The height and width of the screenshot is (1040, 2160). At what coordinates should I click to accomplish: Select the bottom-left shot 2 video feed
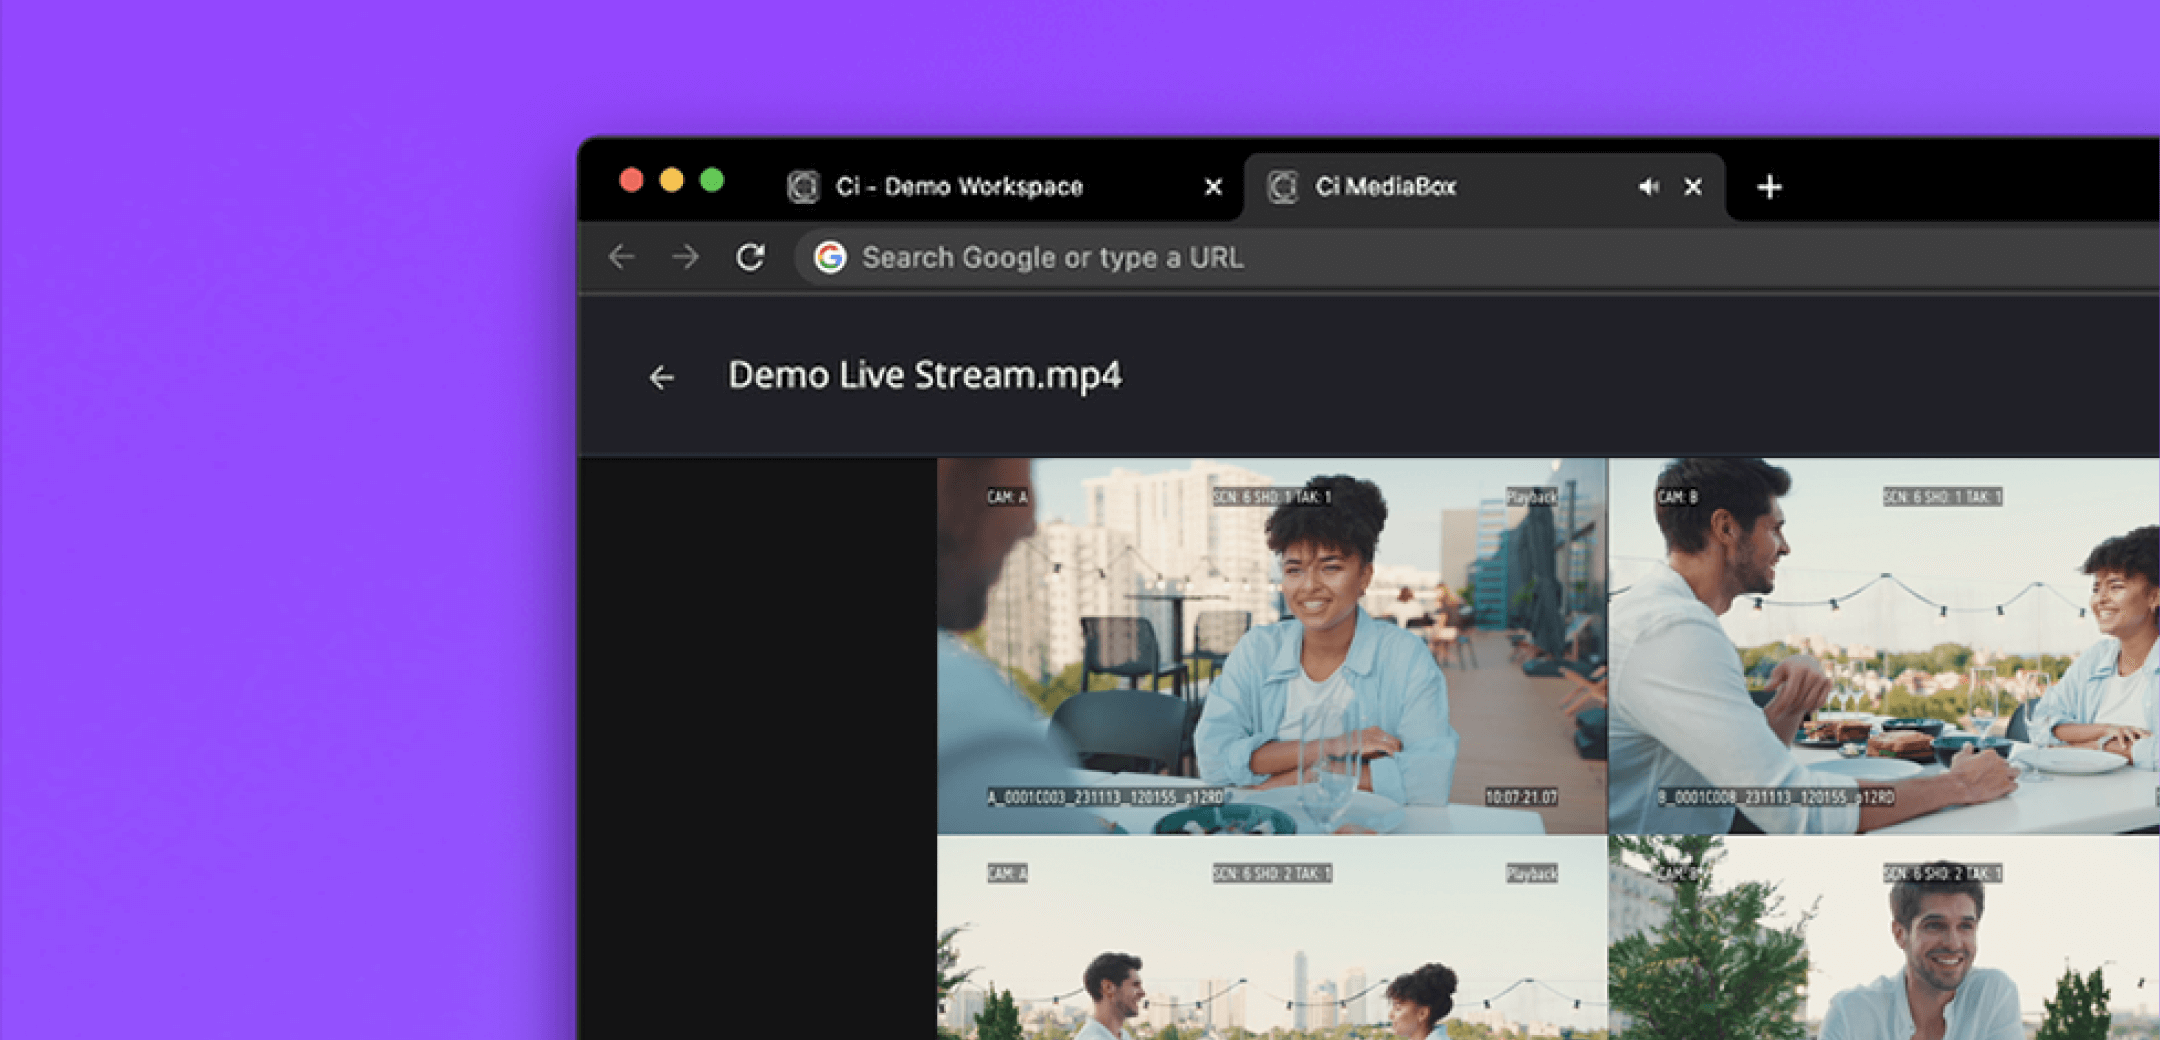point(1271,938)
